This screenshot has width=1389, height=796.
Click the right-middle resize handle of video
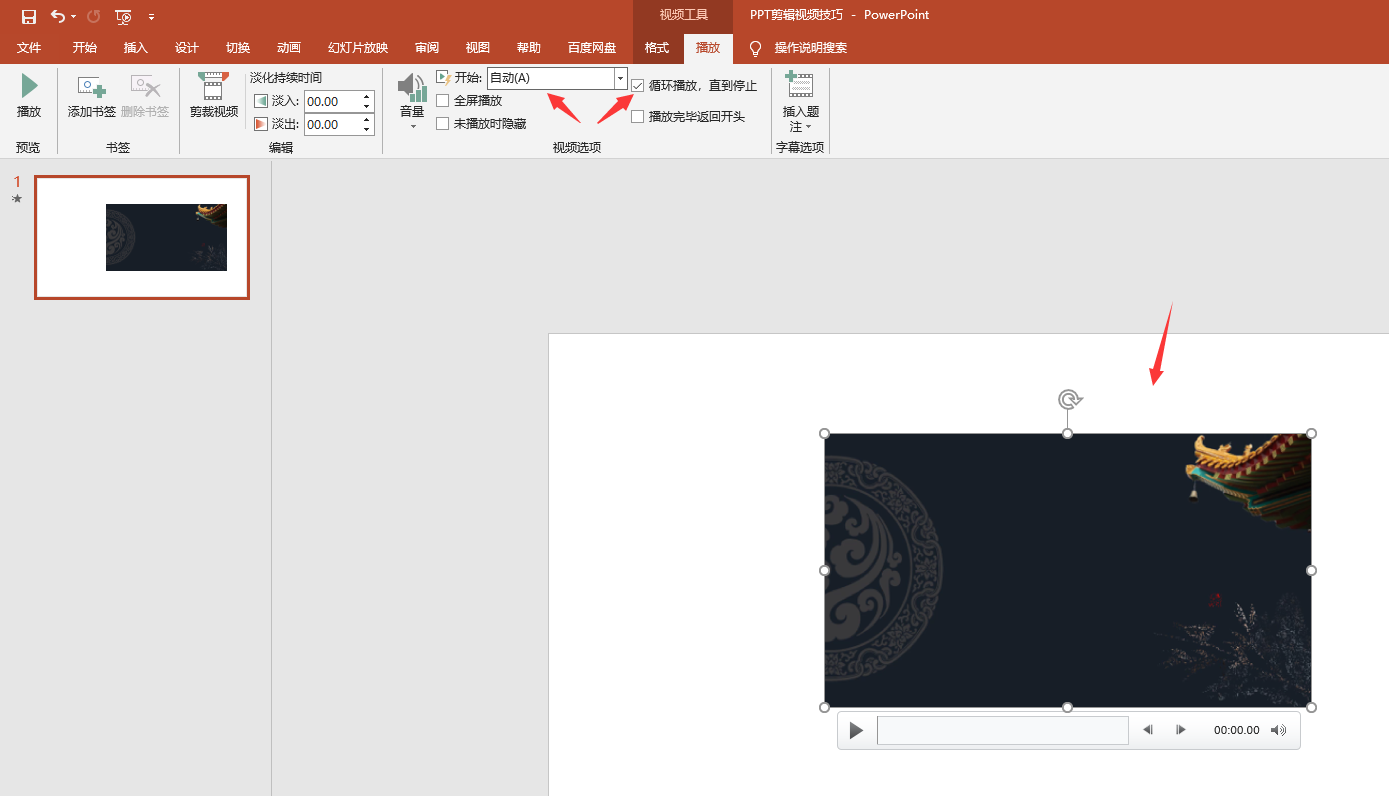[1311, 570]
